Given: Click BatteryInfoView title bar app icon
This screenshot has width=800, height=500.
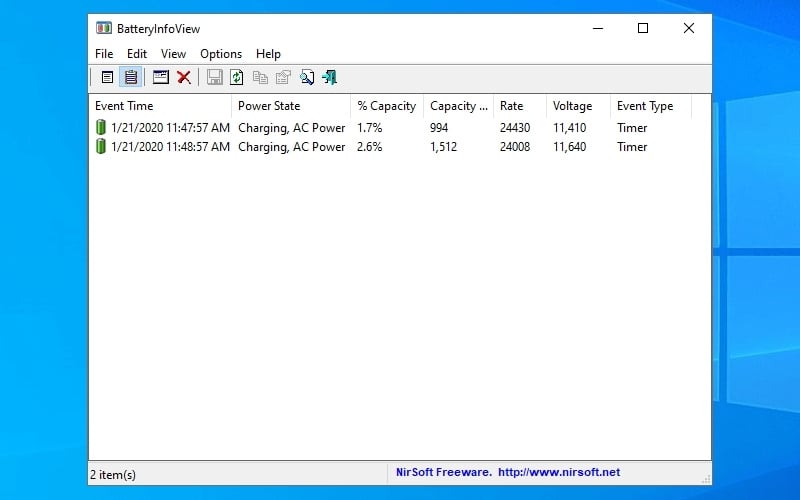Looking at the screenshot, I should (x=104, y=28).
